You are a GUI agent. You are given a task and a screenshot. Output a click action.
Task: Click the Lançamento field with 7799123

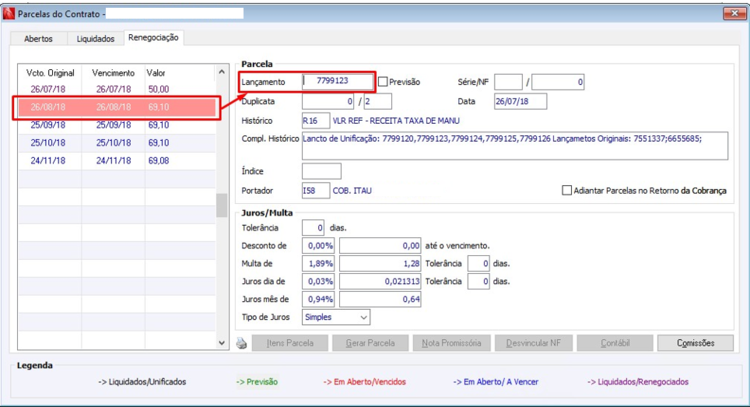[338, 81]
